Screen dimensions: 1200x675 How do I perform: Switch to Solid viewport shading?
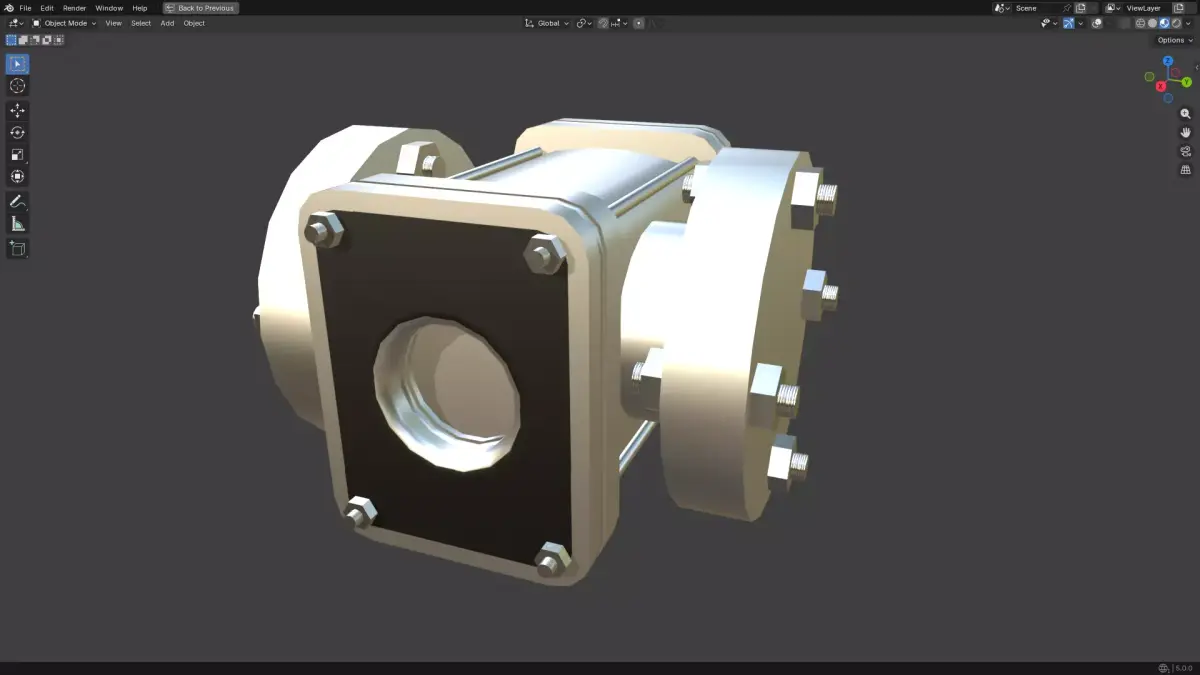click(x=1152, y=23)
